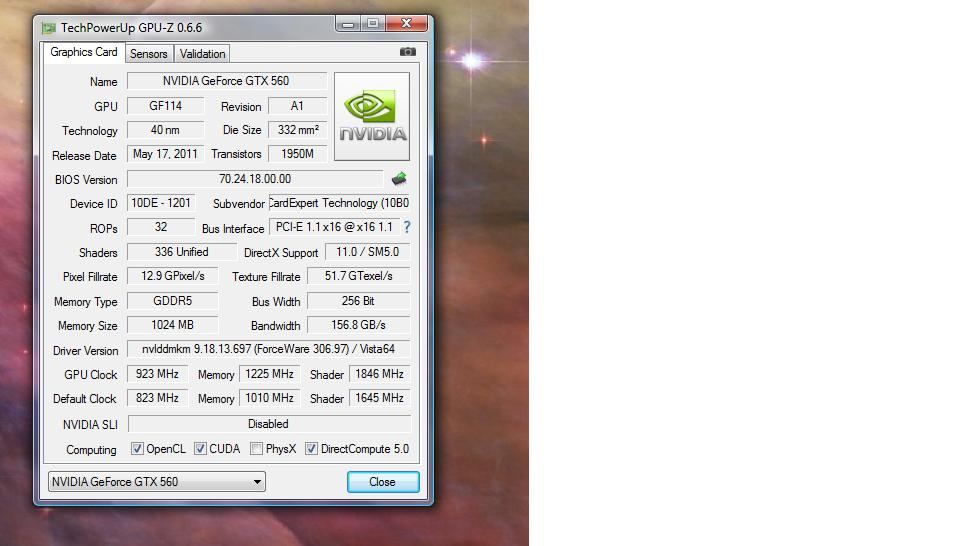Click the NVIDIA logo image
This screenshot has height=546, width=960.
pos(372,116)
